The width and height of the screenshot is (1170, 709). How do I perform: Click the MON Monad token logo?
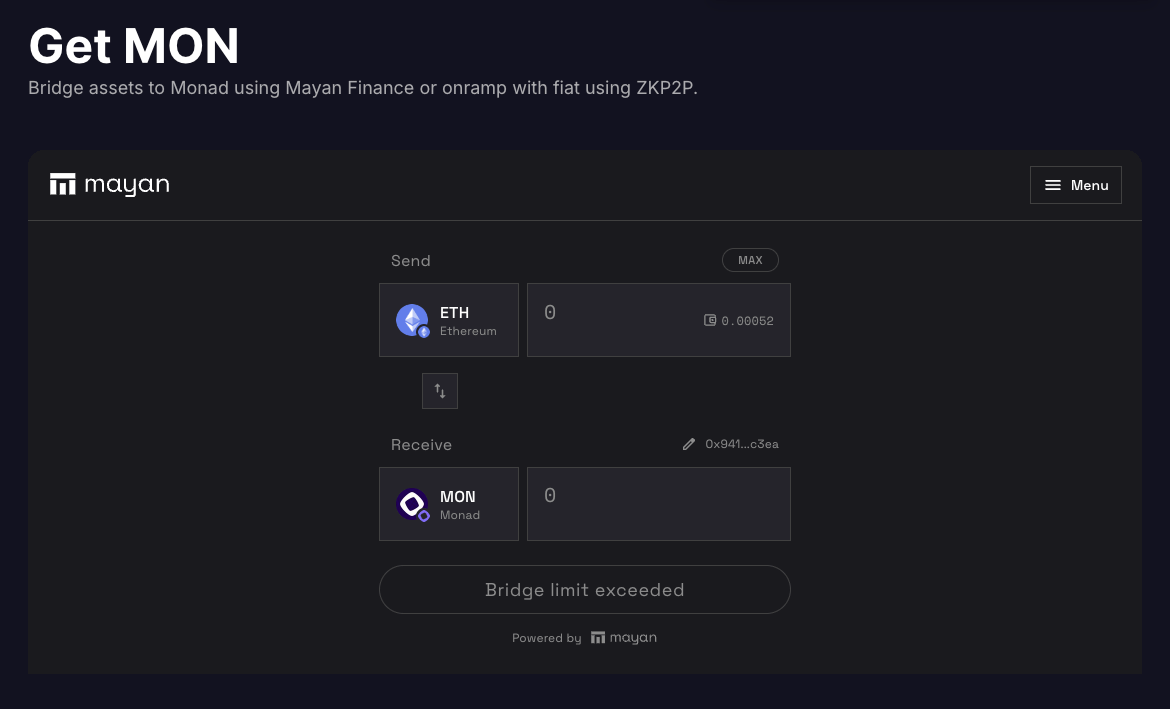pos(412,504)
